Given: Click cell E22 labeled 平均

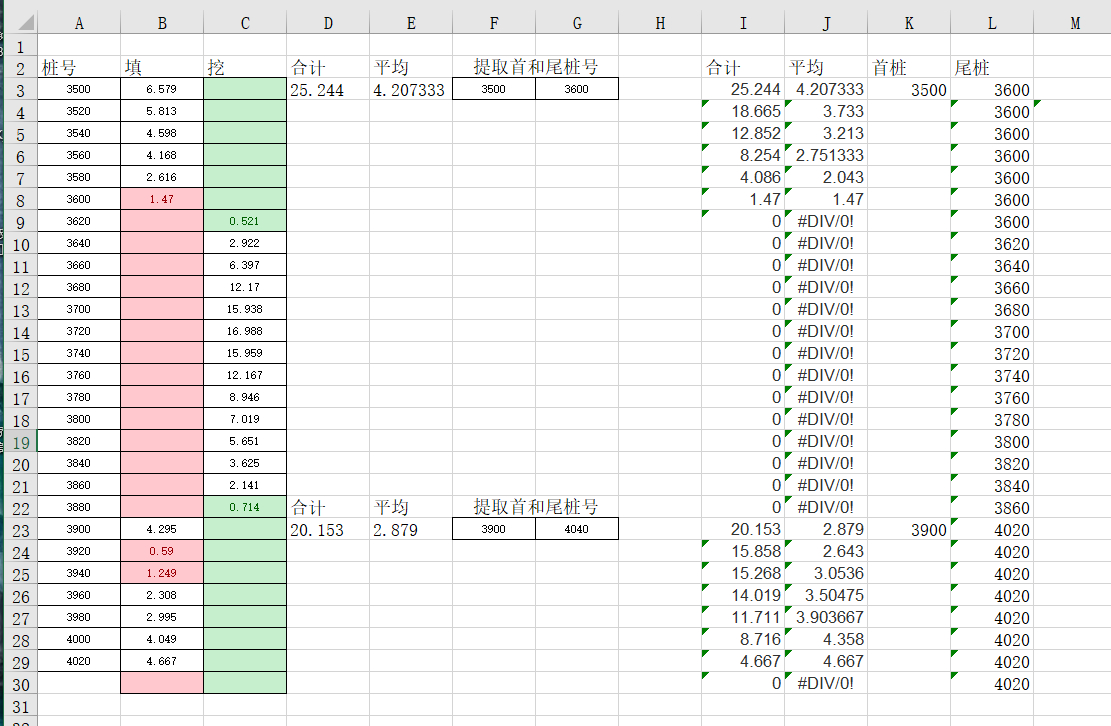Looking at the screenshot, I should coord(411,507).
